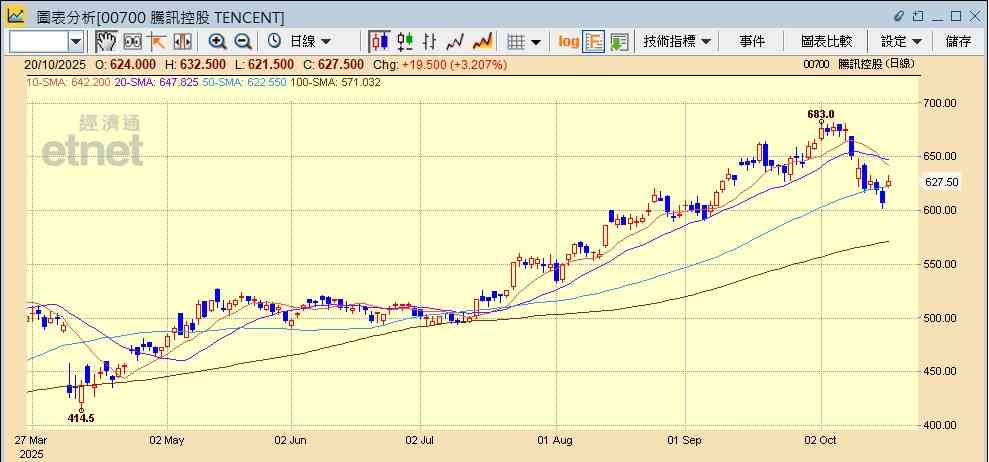989x462 pixels.
Task: Click the zoom out magnifier icon
Action: coord(242,41)
